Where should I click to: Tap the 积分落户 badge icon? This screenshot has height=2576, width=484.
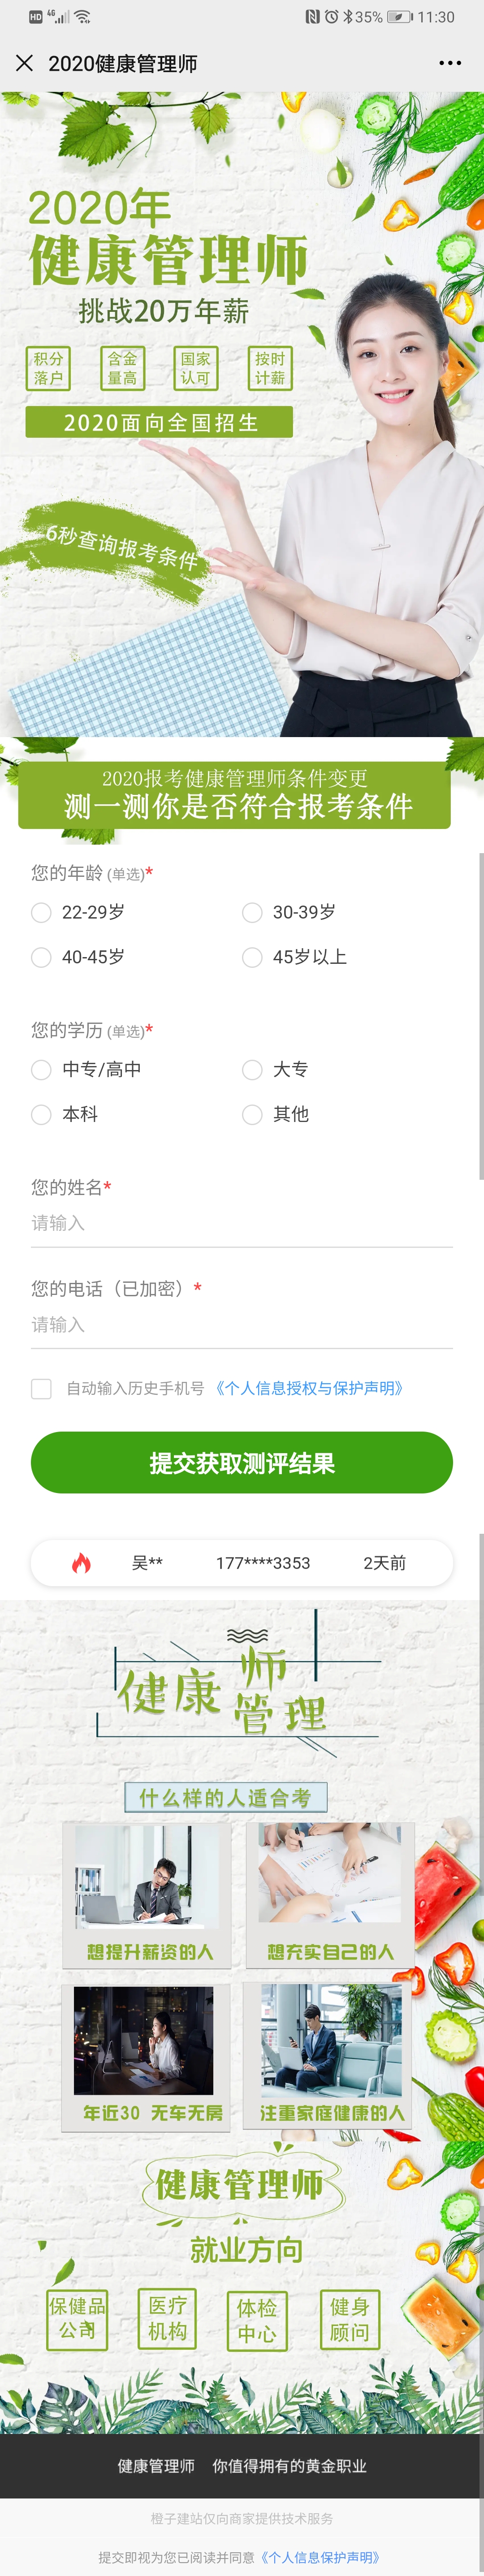tap(48, 368)
